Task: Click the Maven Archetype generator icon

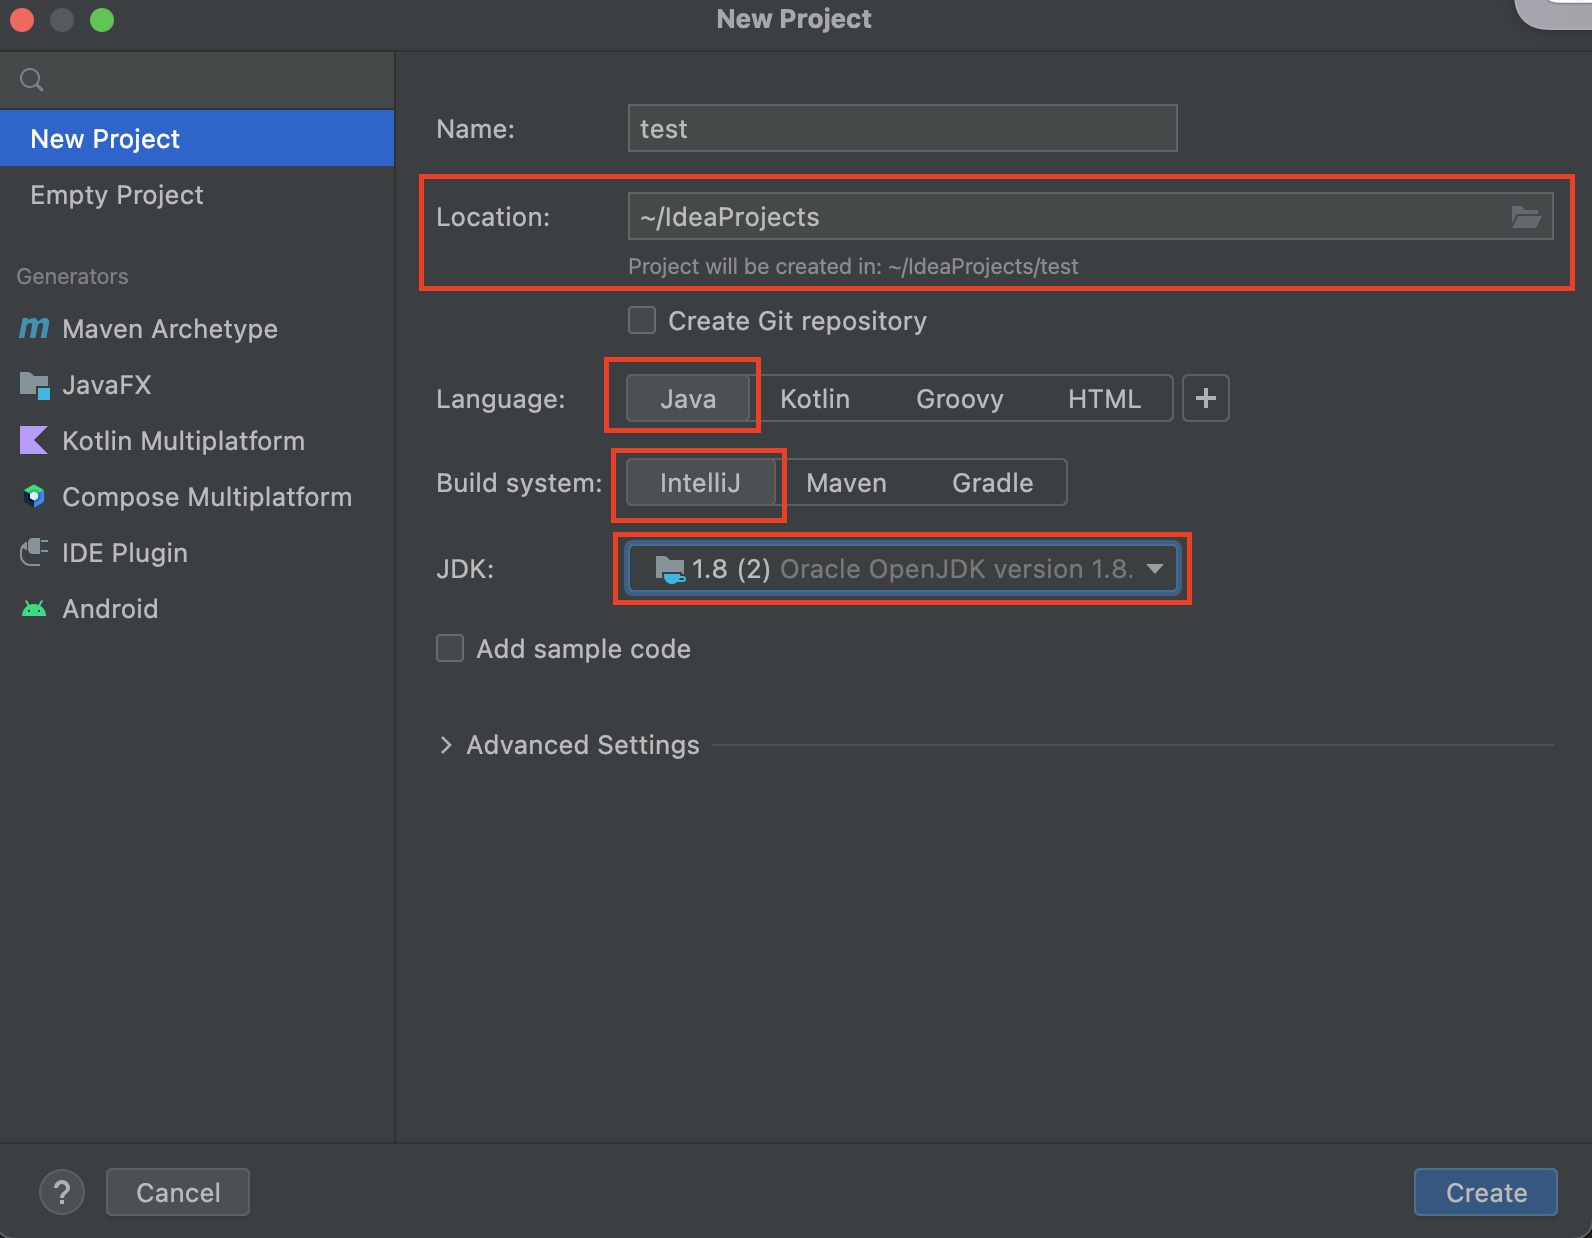Action: [x=34, y=328]
